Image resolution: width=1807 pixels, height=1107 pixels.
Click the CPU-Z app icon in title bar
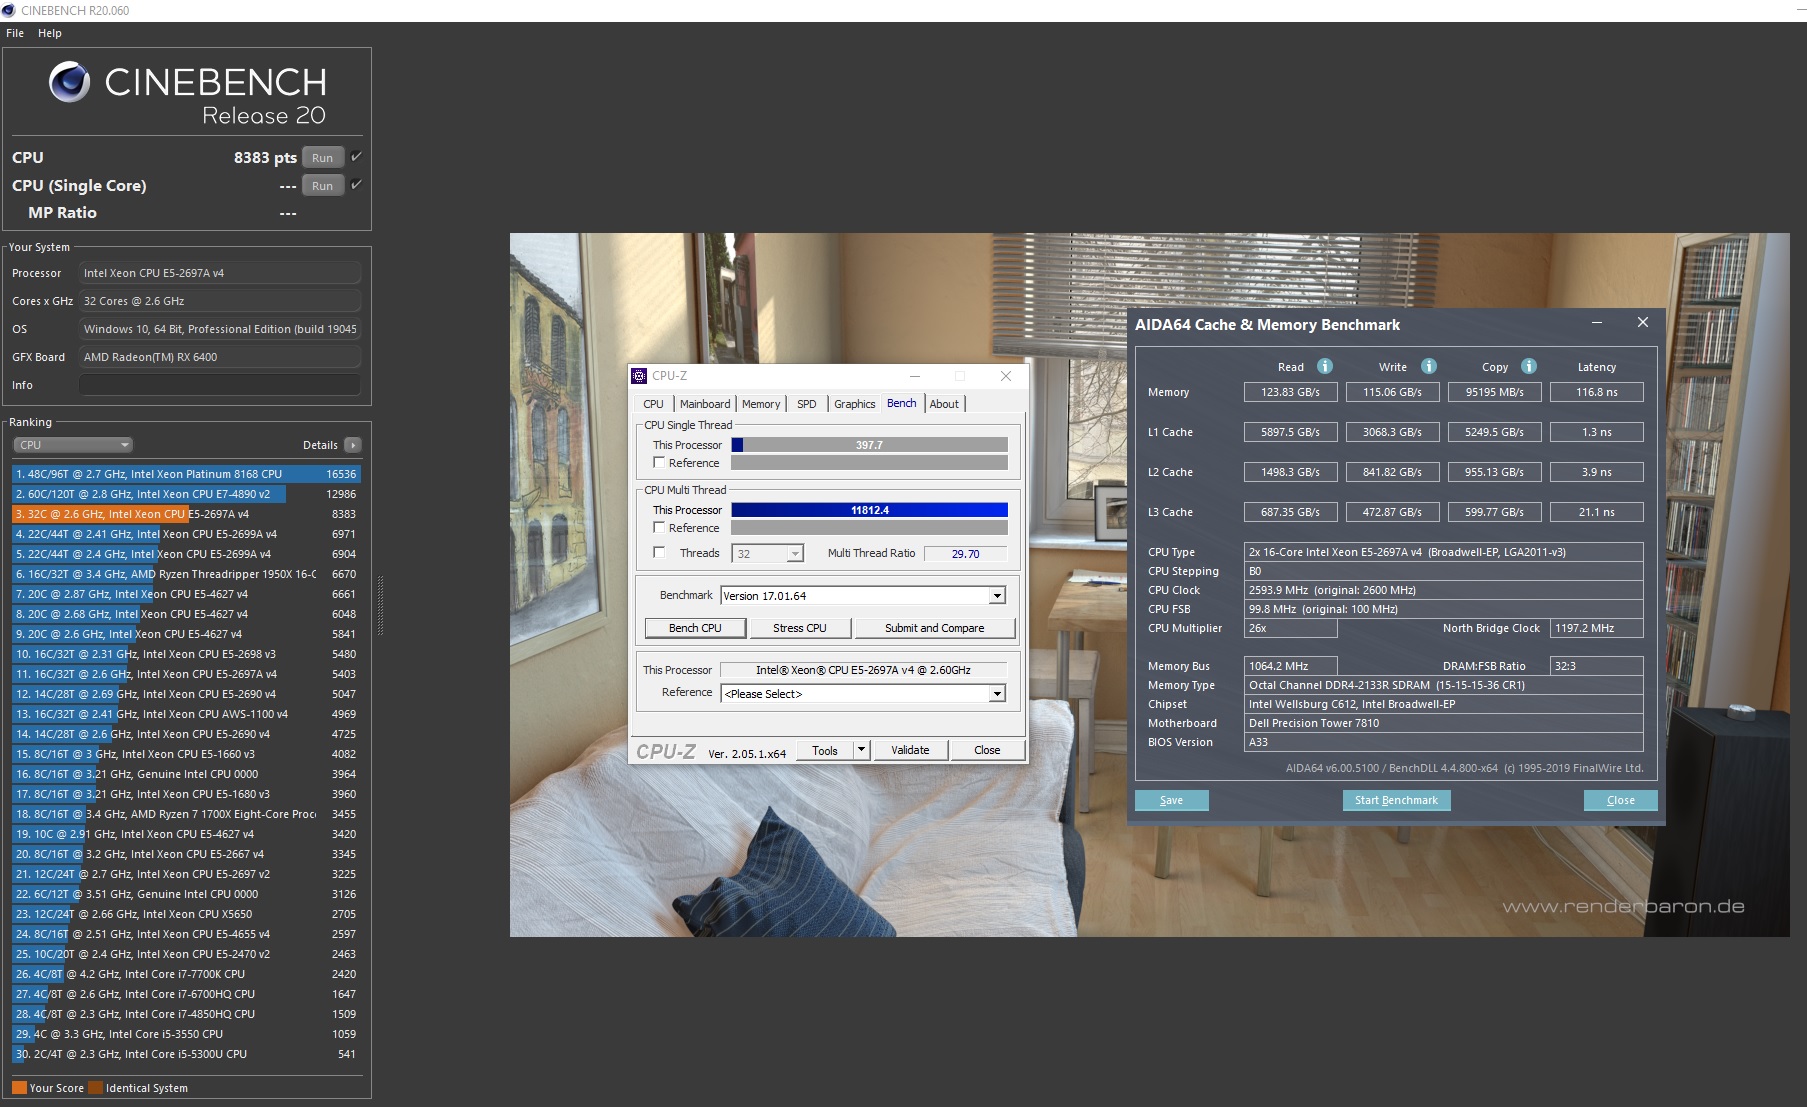click(x=639, y=376)
